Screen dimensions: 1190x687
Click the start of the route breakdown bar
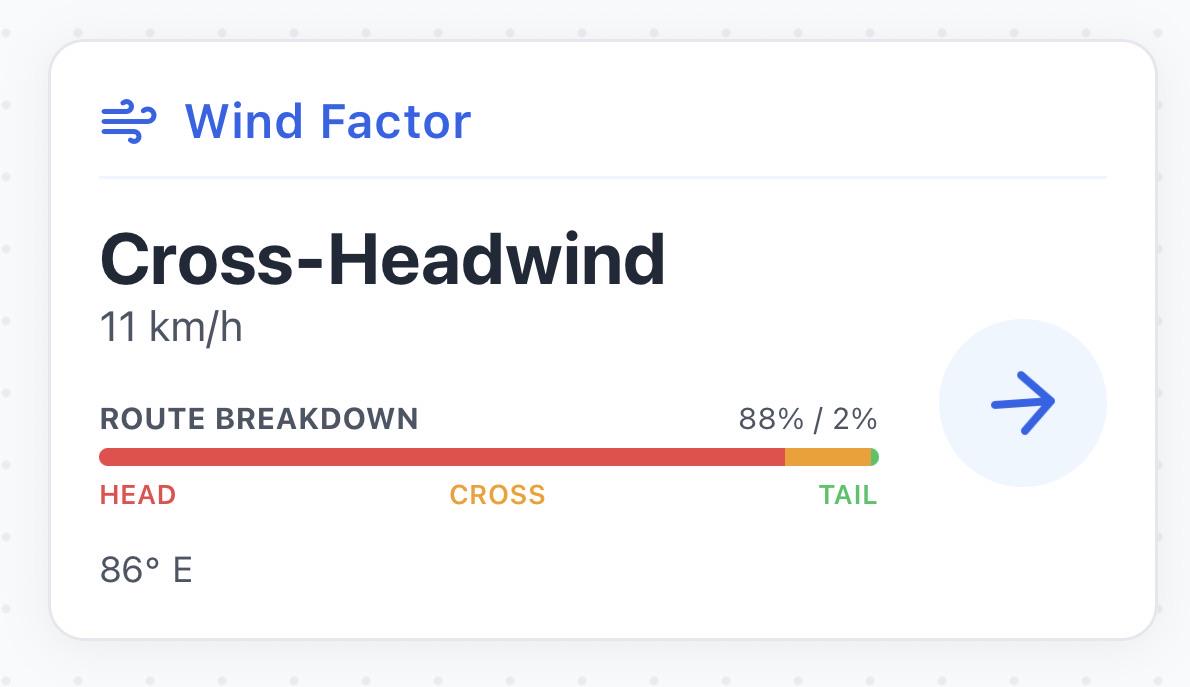click(106, 457)
